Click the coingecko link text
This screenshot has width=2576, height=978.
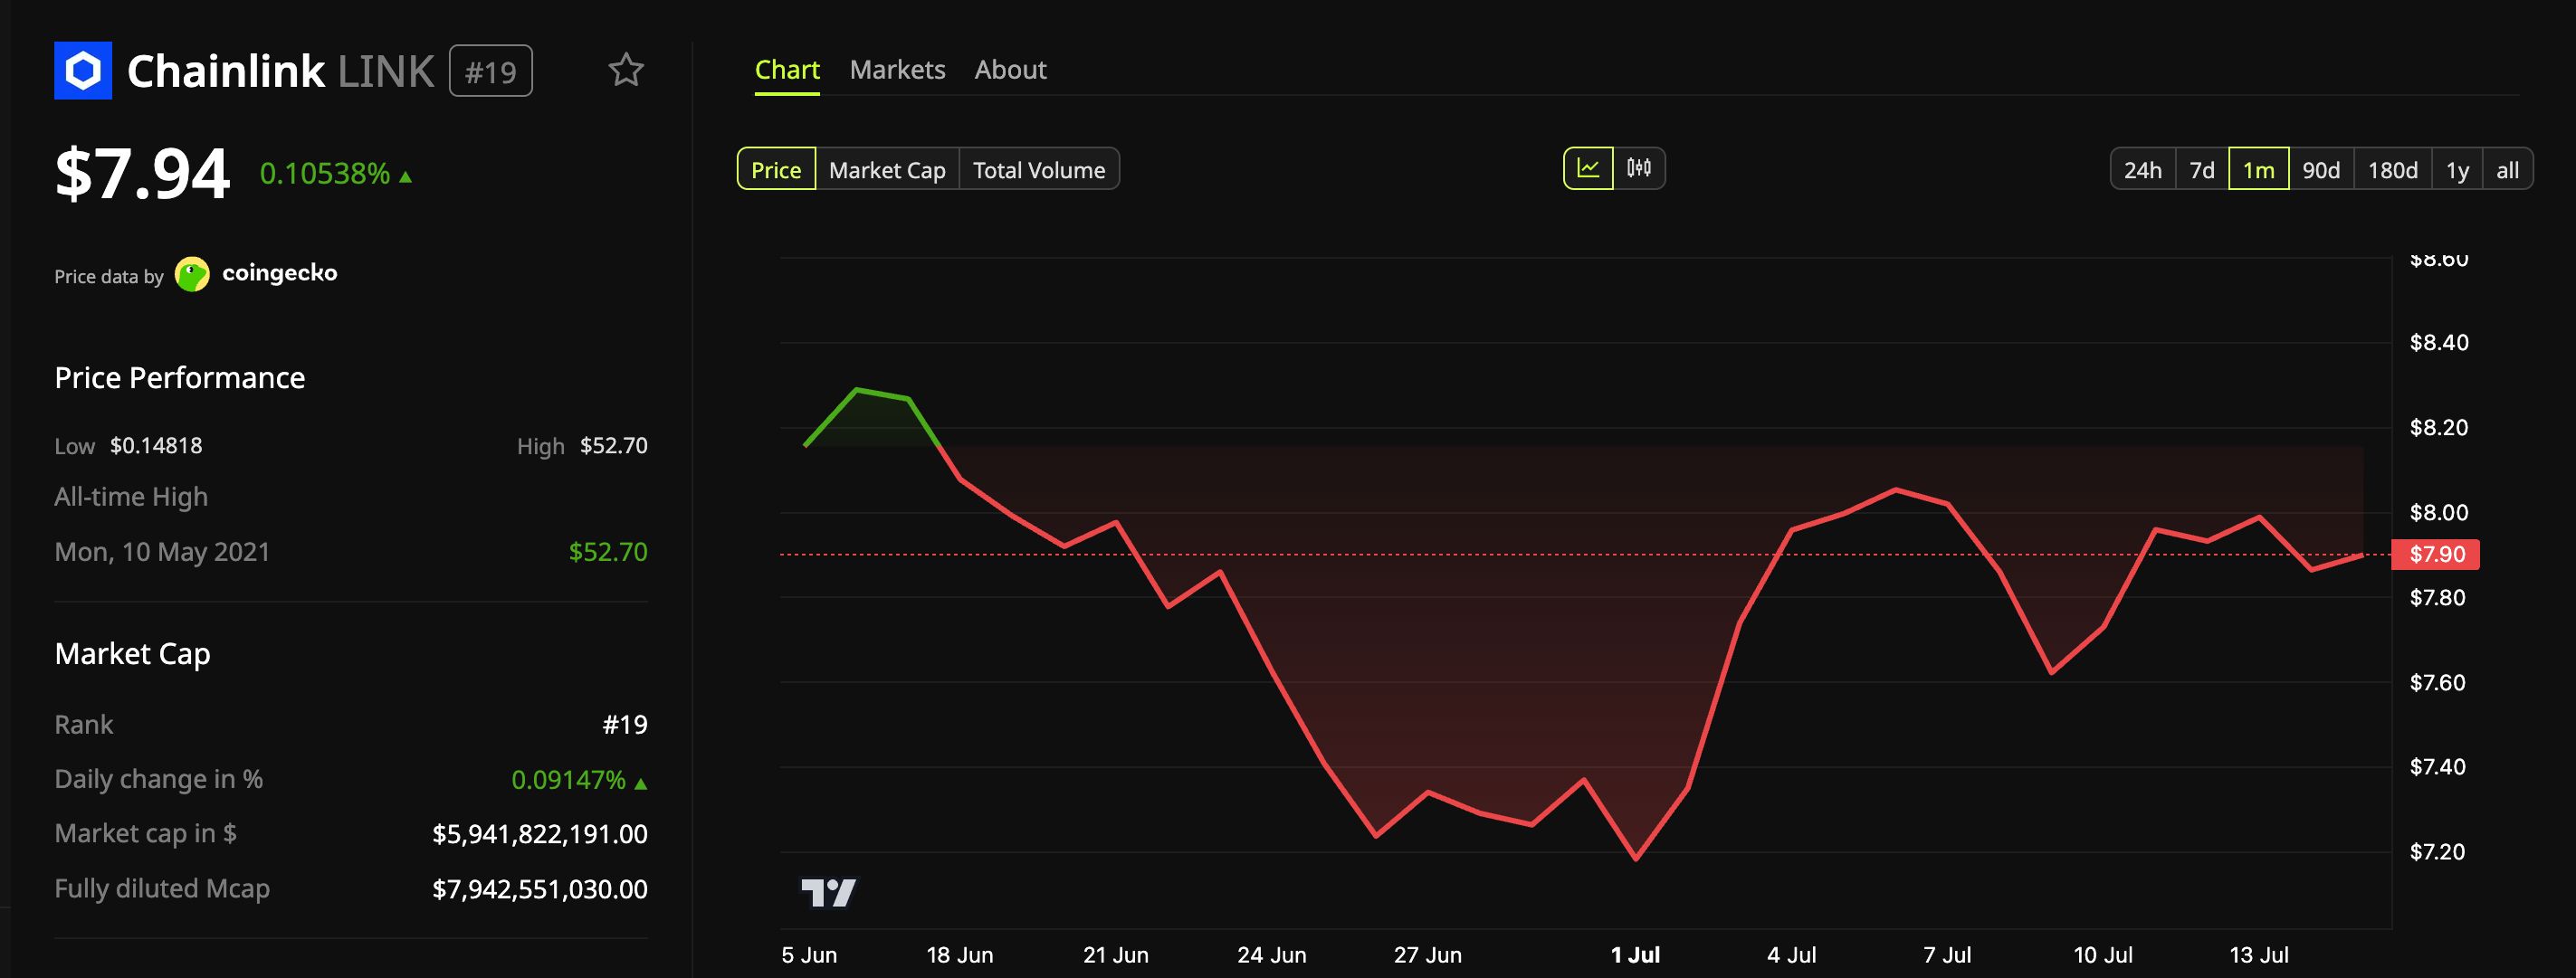(279, 273)
